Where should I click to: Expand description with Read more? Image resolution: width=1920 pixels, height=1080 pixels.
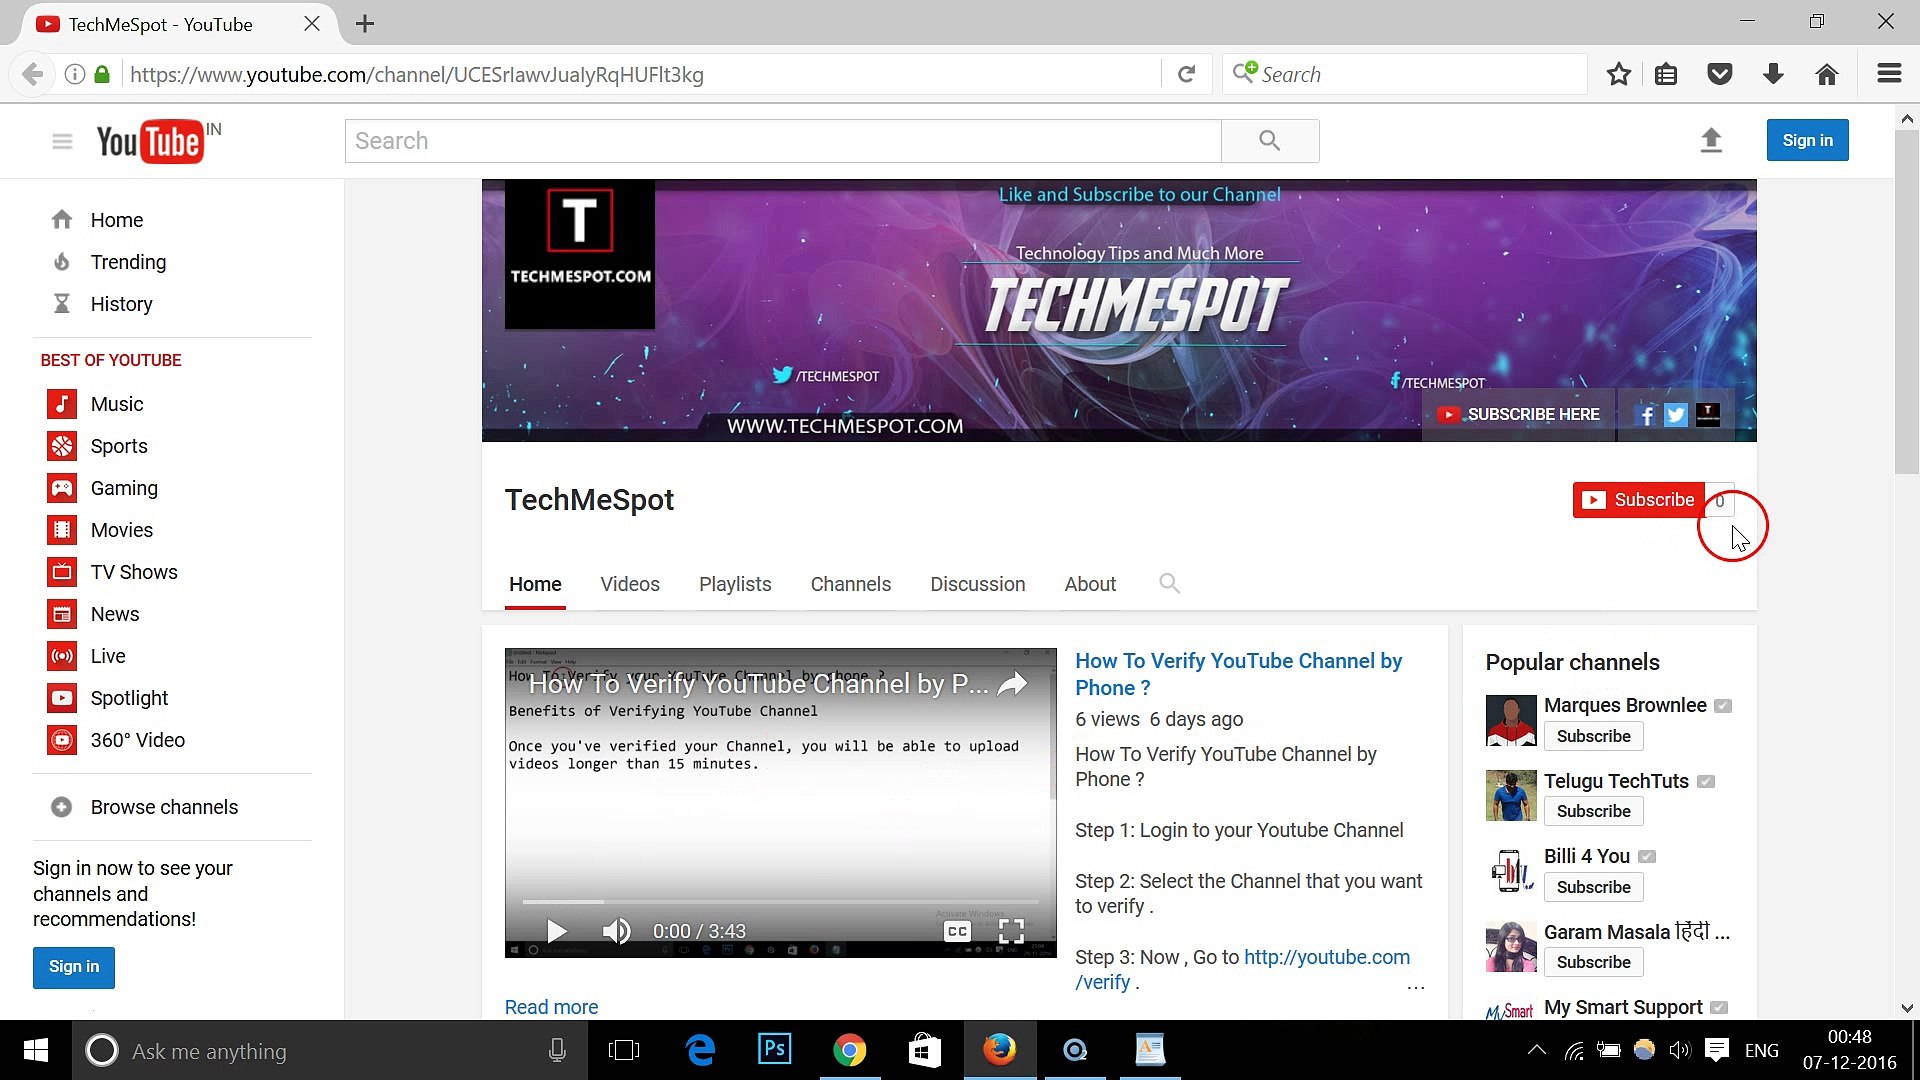coord(551,1007)
